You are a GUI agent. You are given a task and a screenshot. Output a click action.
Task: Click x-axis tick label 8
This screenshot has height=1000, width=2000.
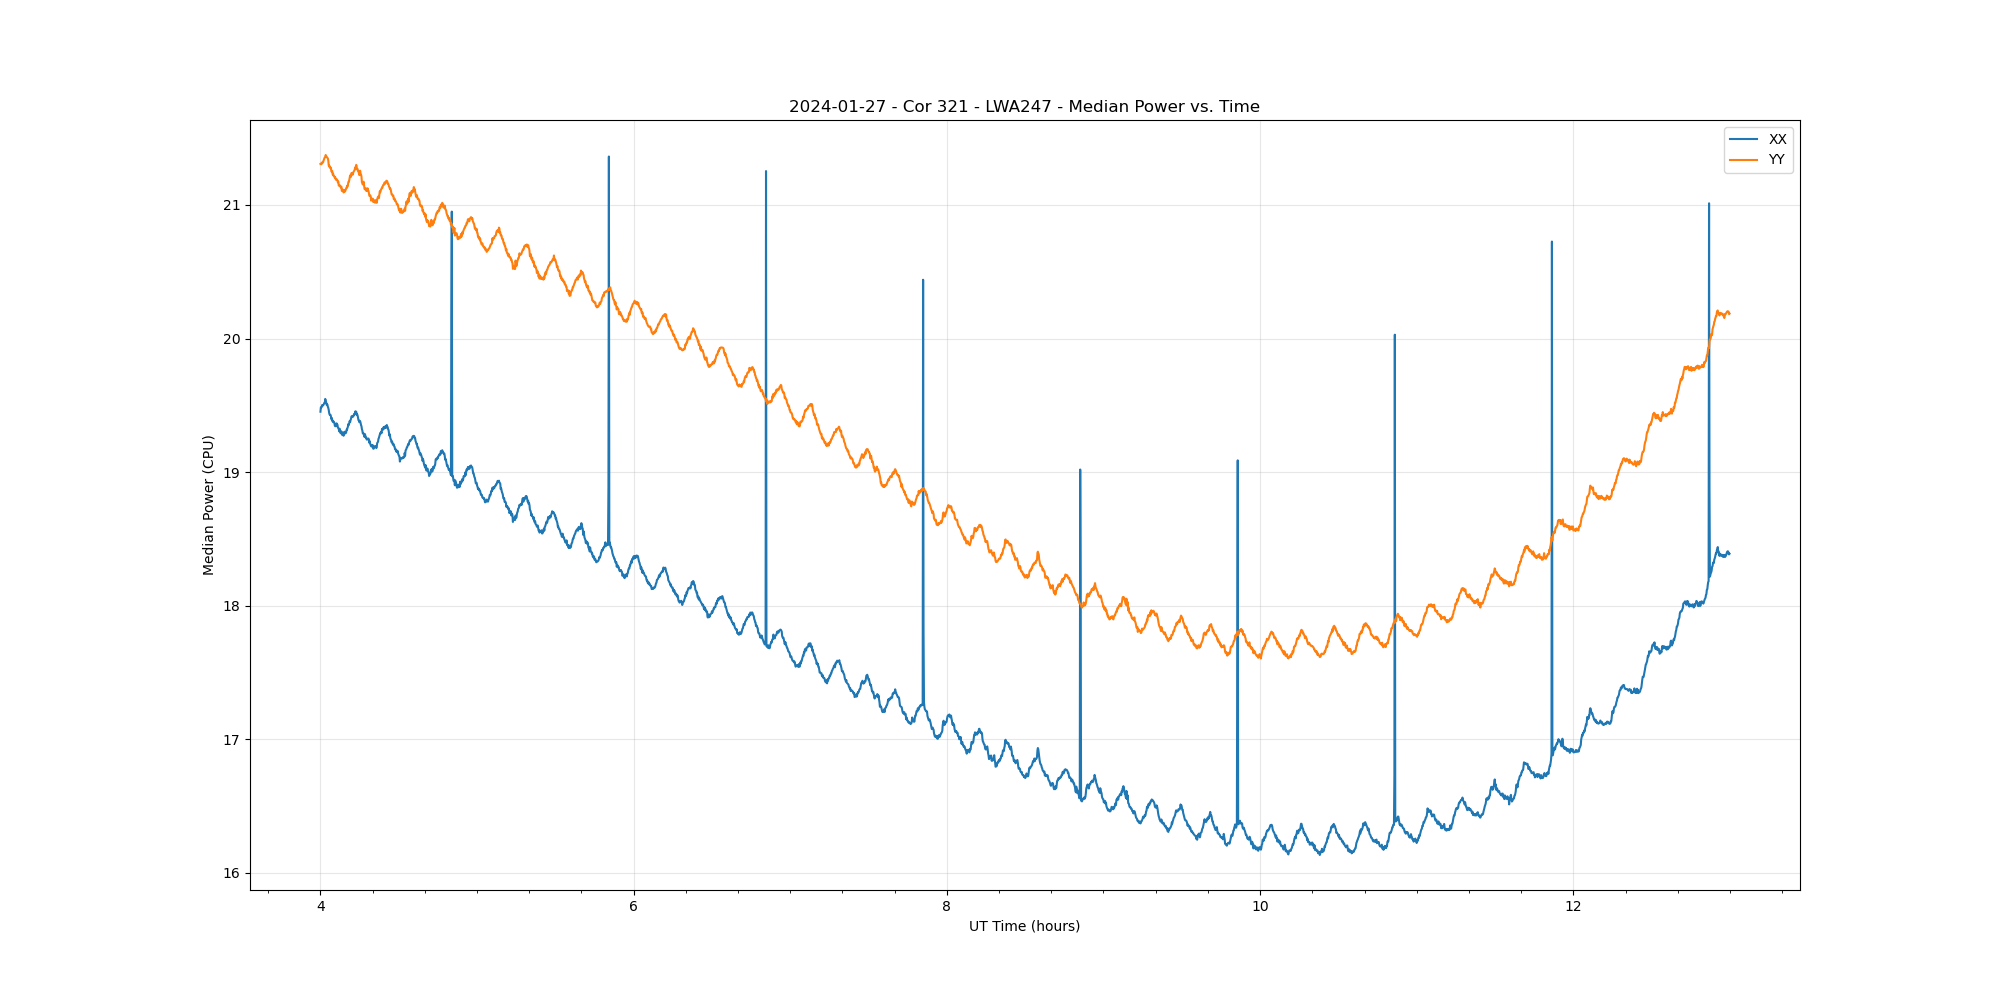pos(946,907)
